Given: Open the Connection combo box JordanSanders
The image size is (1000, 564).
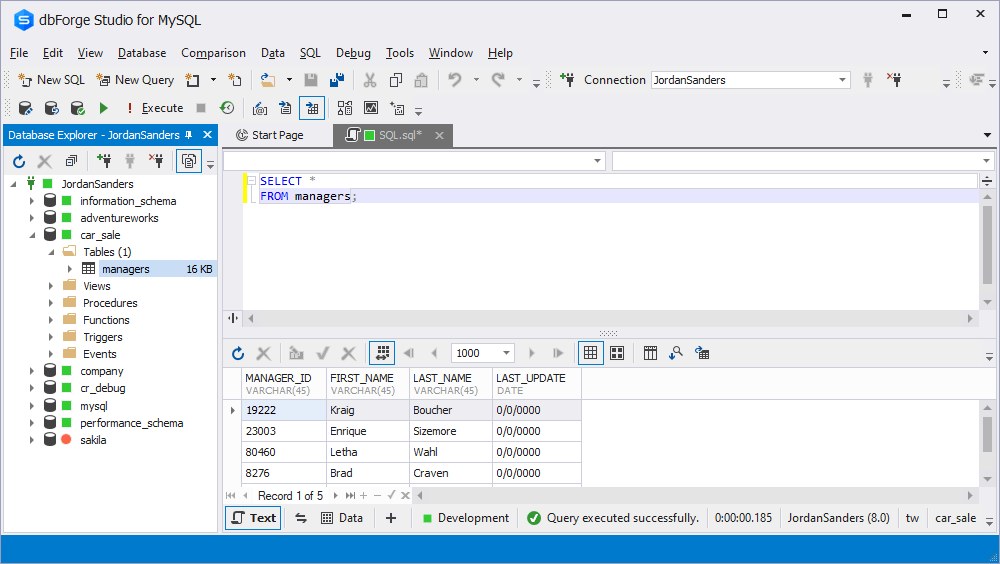Looking at the screenshot, I should coord(750,80).
